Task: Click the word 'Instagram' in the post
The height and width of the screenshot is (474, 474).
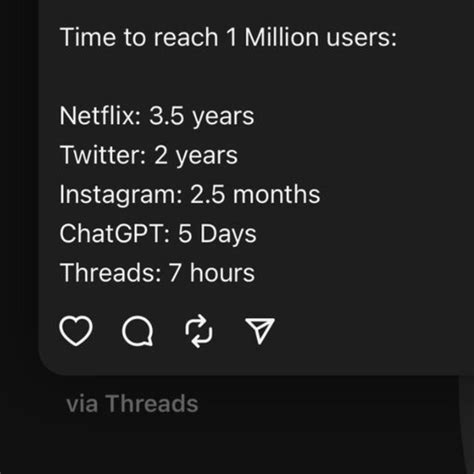Action: click(118, 196)
